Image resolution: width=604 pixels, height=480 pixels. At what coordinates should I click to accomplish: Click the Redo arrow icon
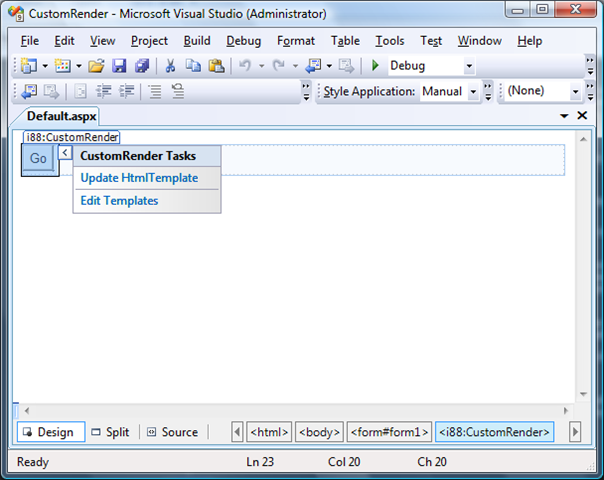(x=279, y=66)
